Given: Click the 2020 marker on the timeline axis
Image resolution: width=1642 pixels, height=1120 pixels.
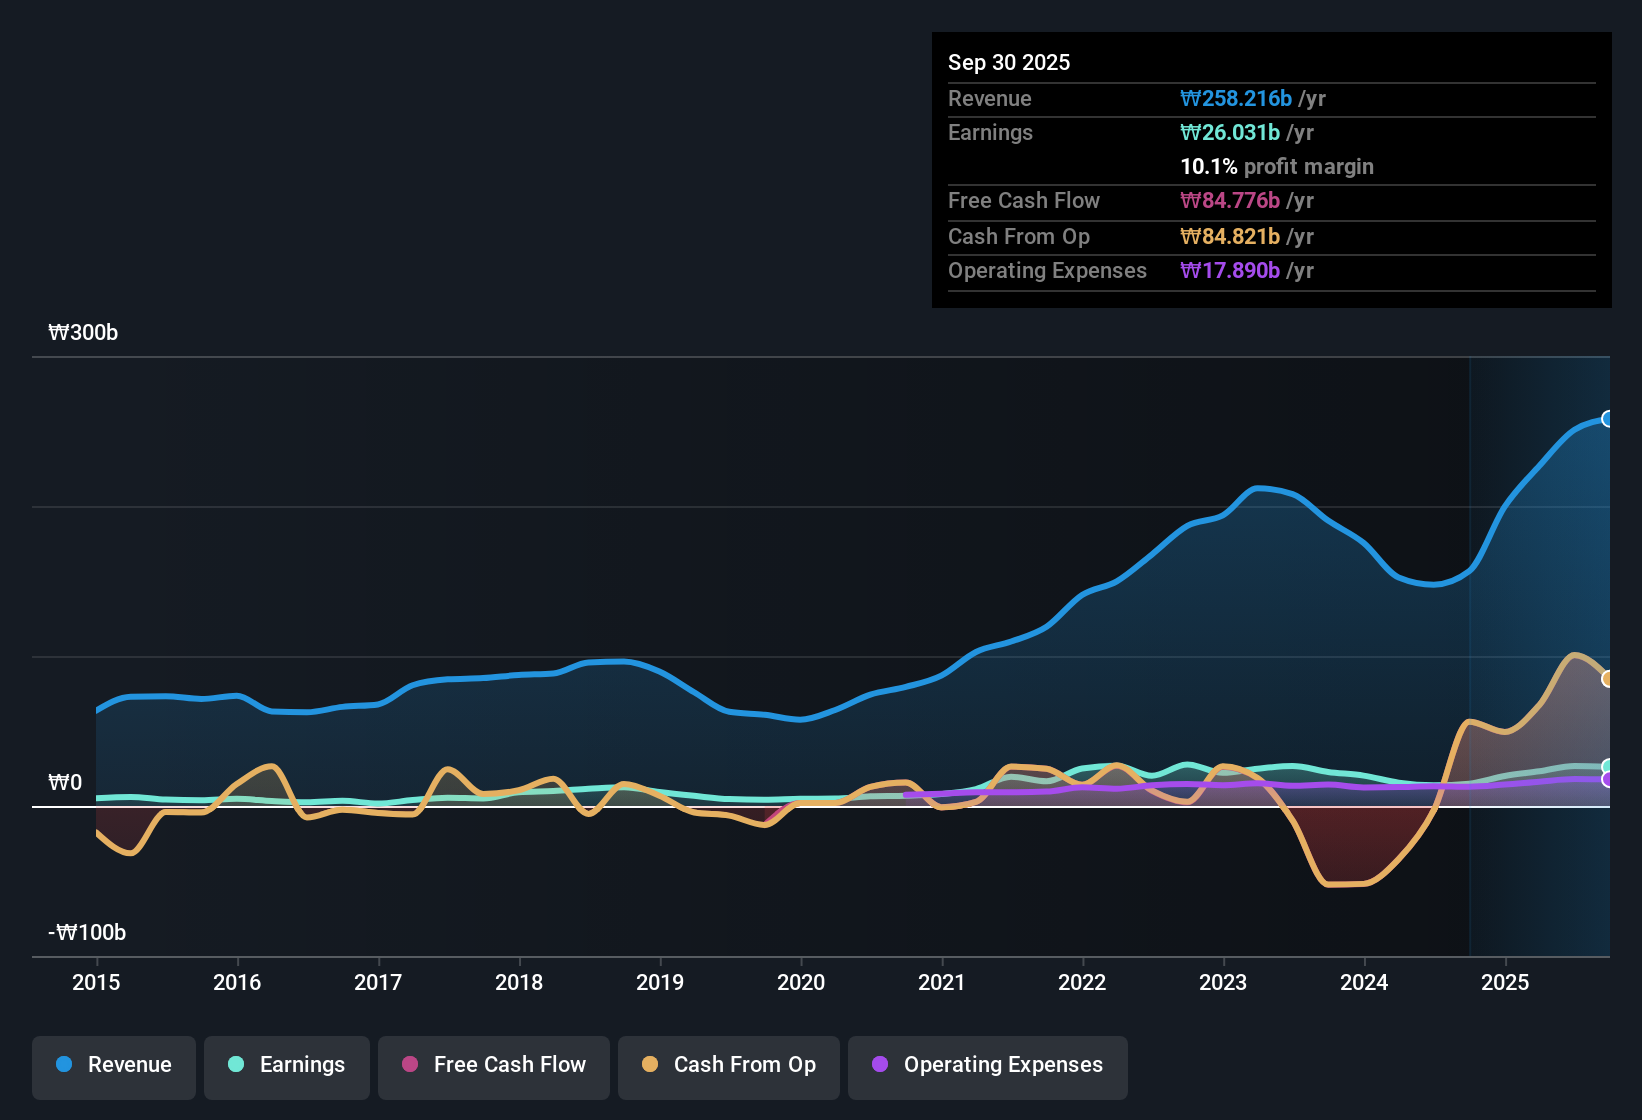Looking at the screenshot, I should coord(801,983).
